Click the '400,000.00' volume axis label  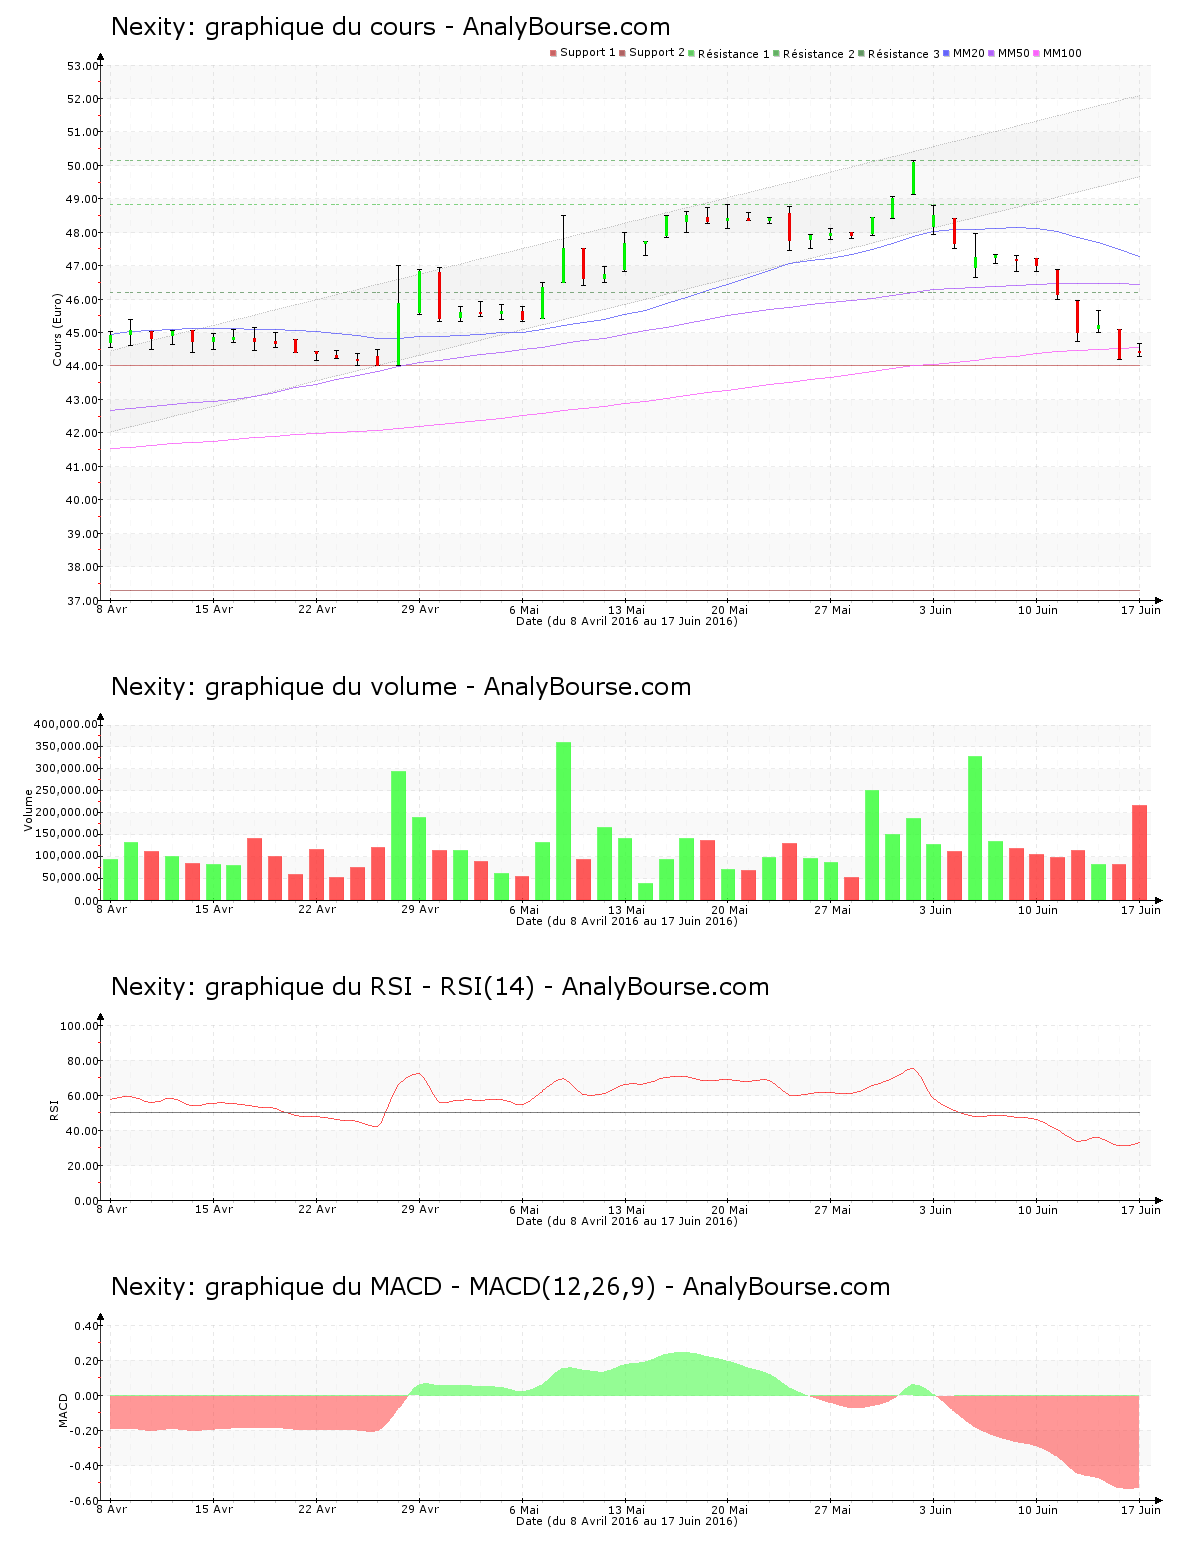66,724
